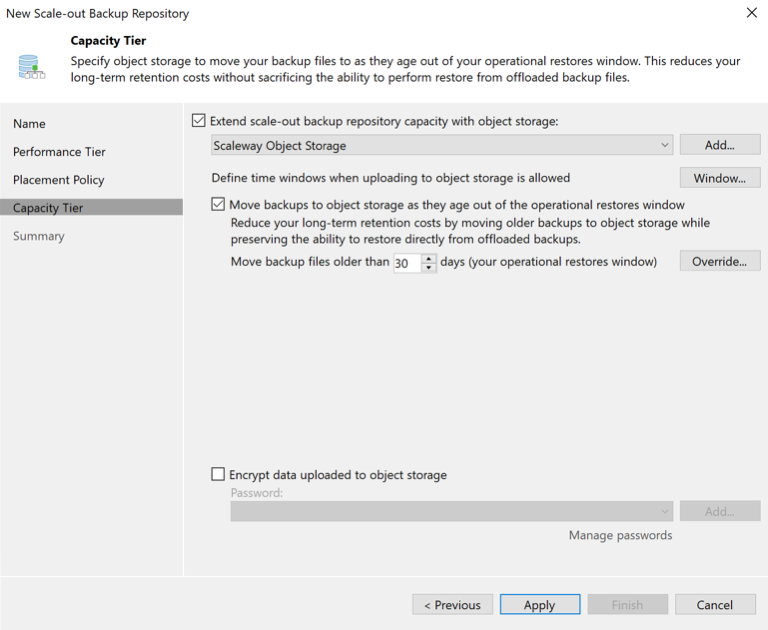Toggle Move backups to object storage checkbox
Image resolution: width=768 pixels, height=630 pixels.
219,204
